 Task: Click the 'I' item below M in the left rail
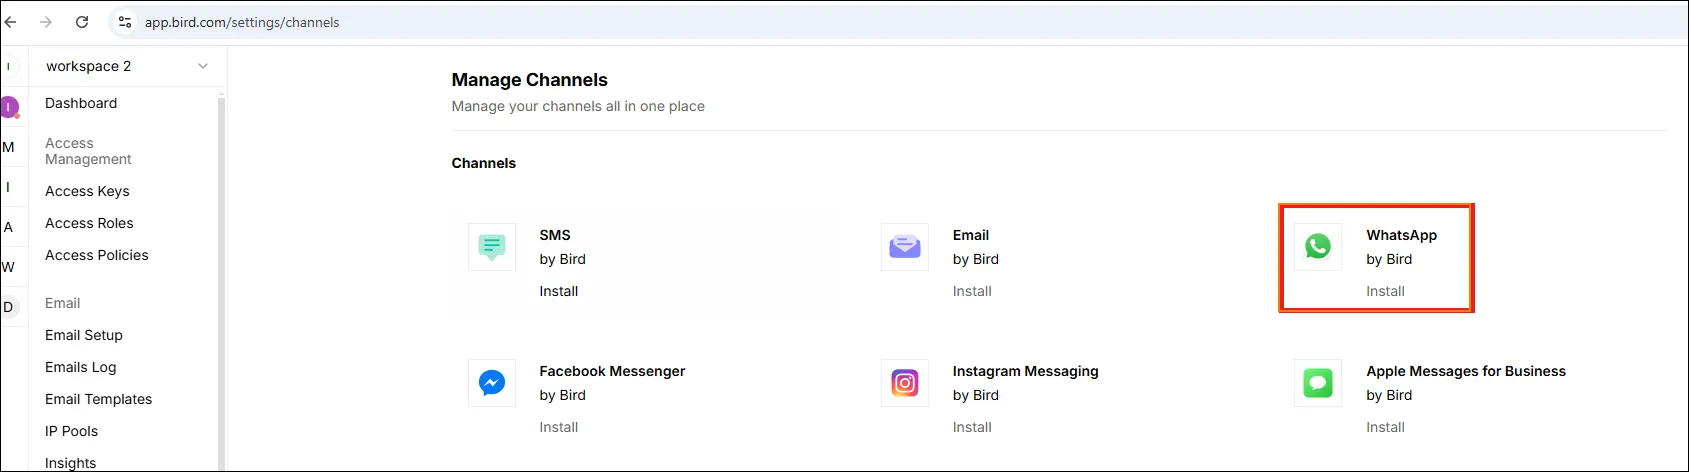click(x=8, y=187)
